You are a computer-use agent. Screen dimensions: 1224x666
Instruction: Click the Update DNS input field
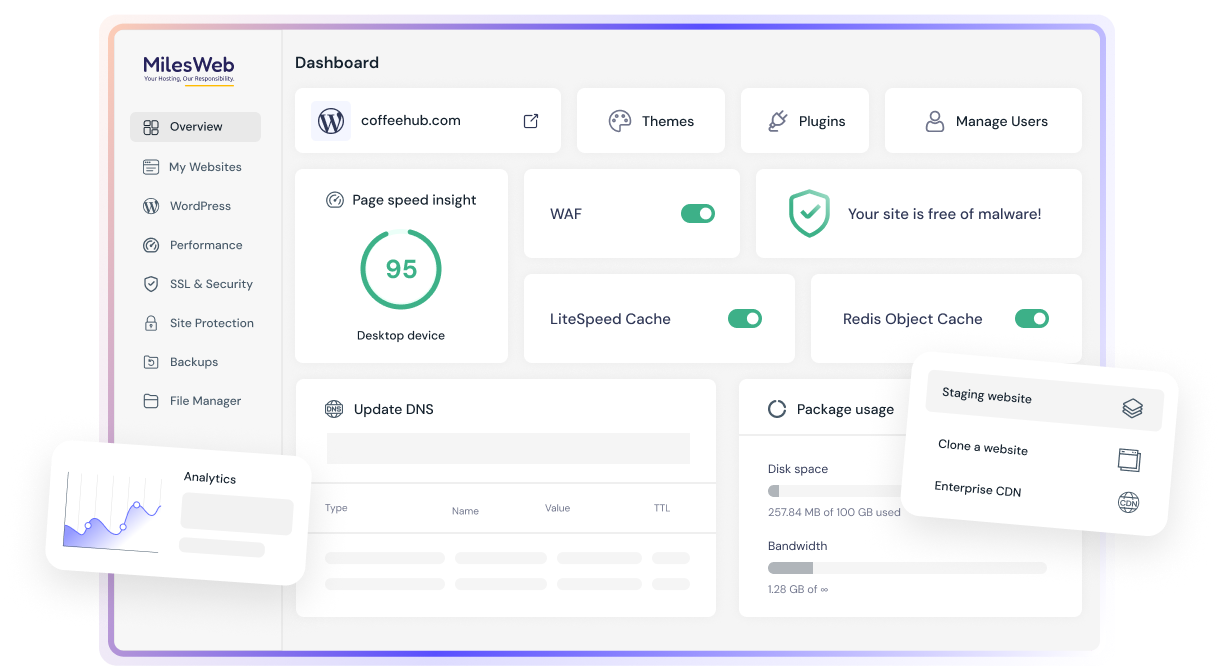click(x=508, y=448)
